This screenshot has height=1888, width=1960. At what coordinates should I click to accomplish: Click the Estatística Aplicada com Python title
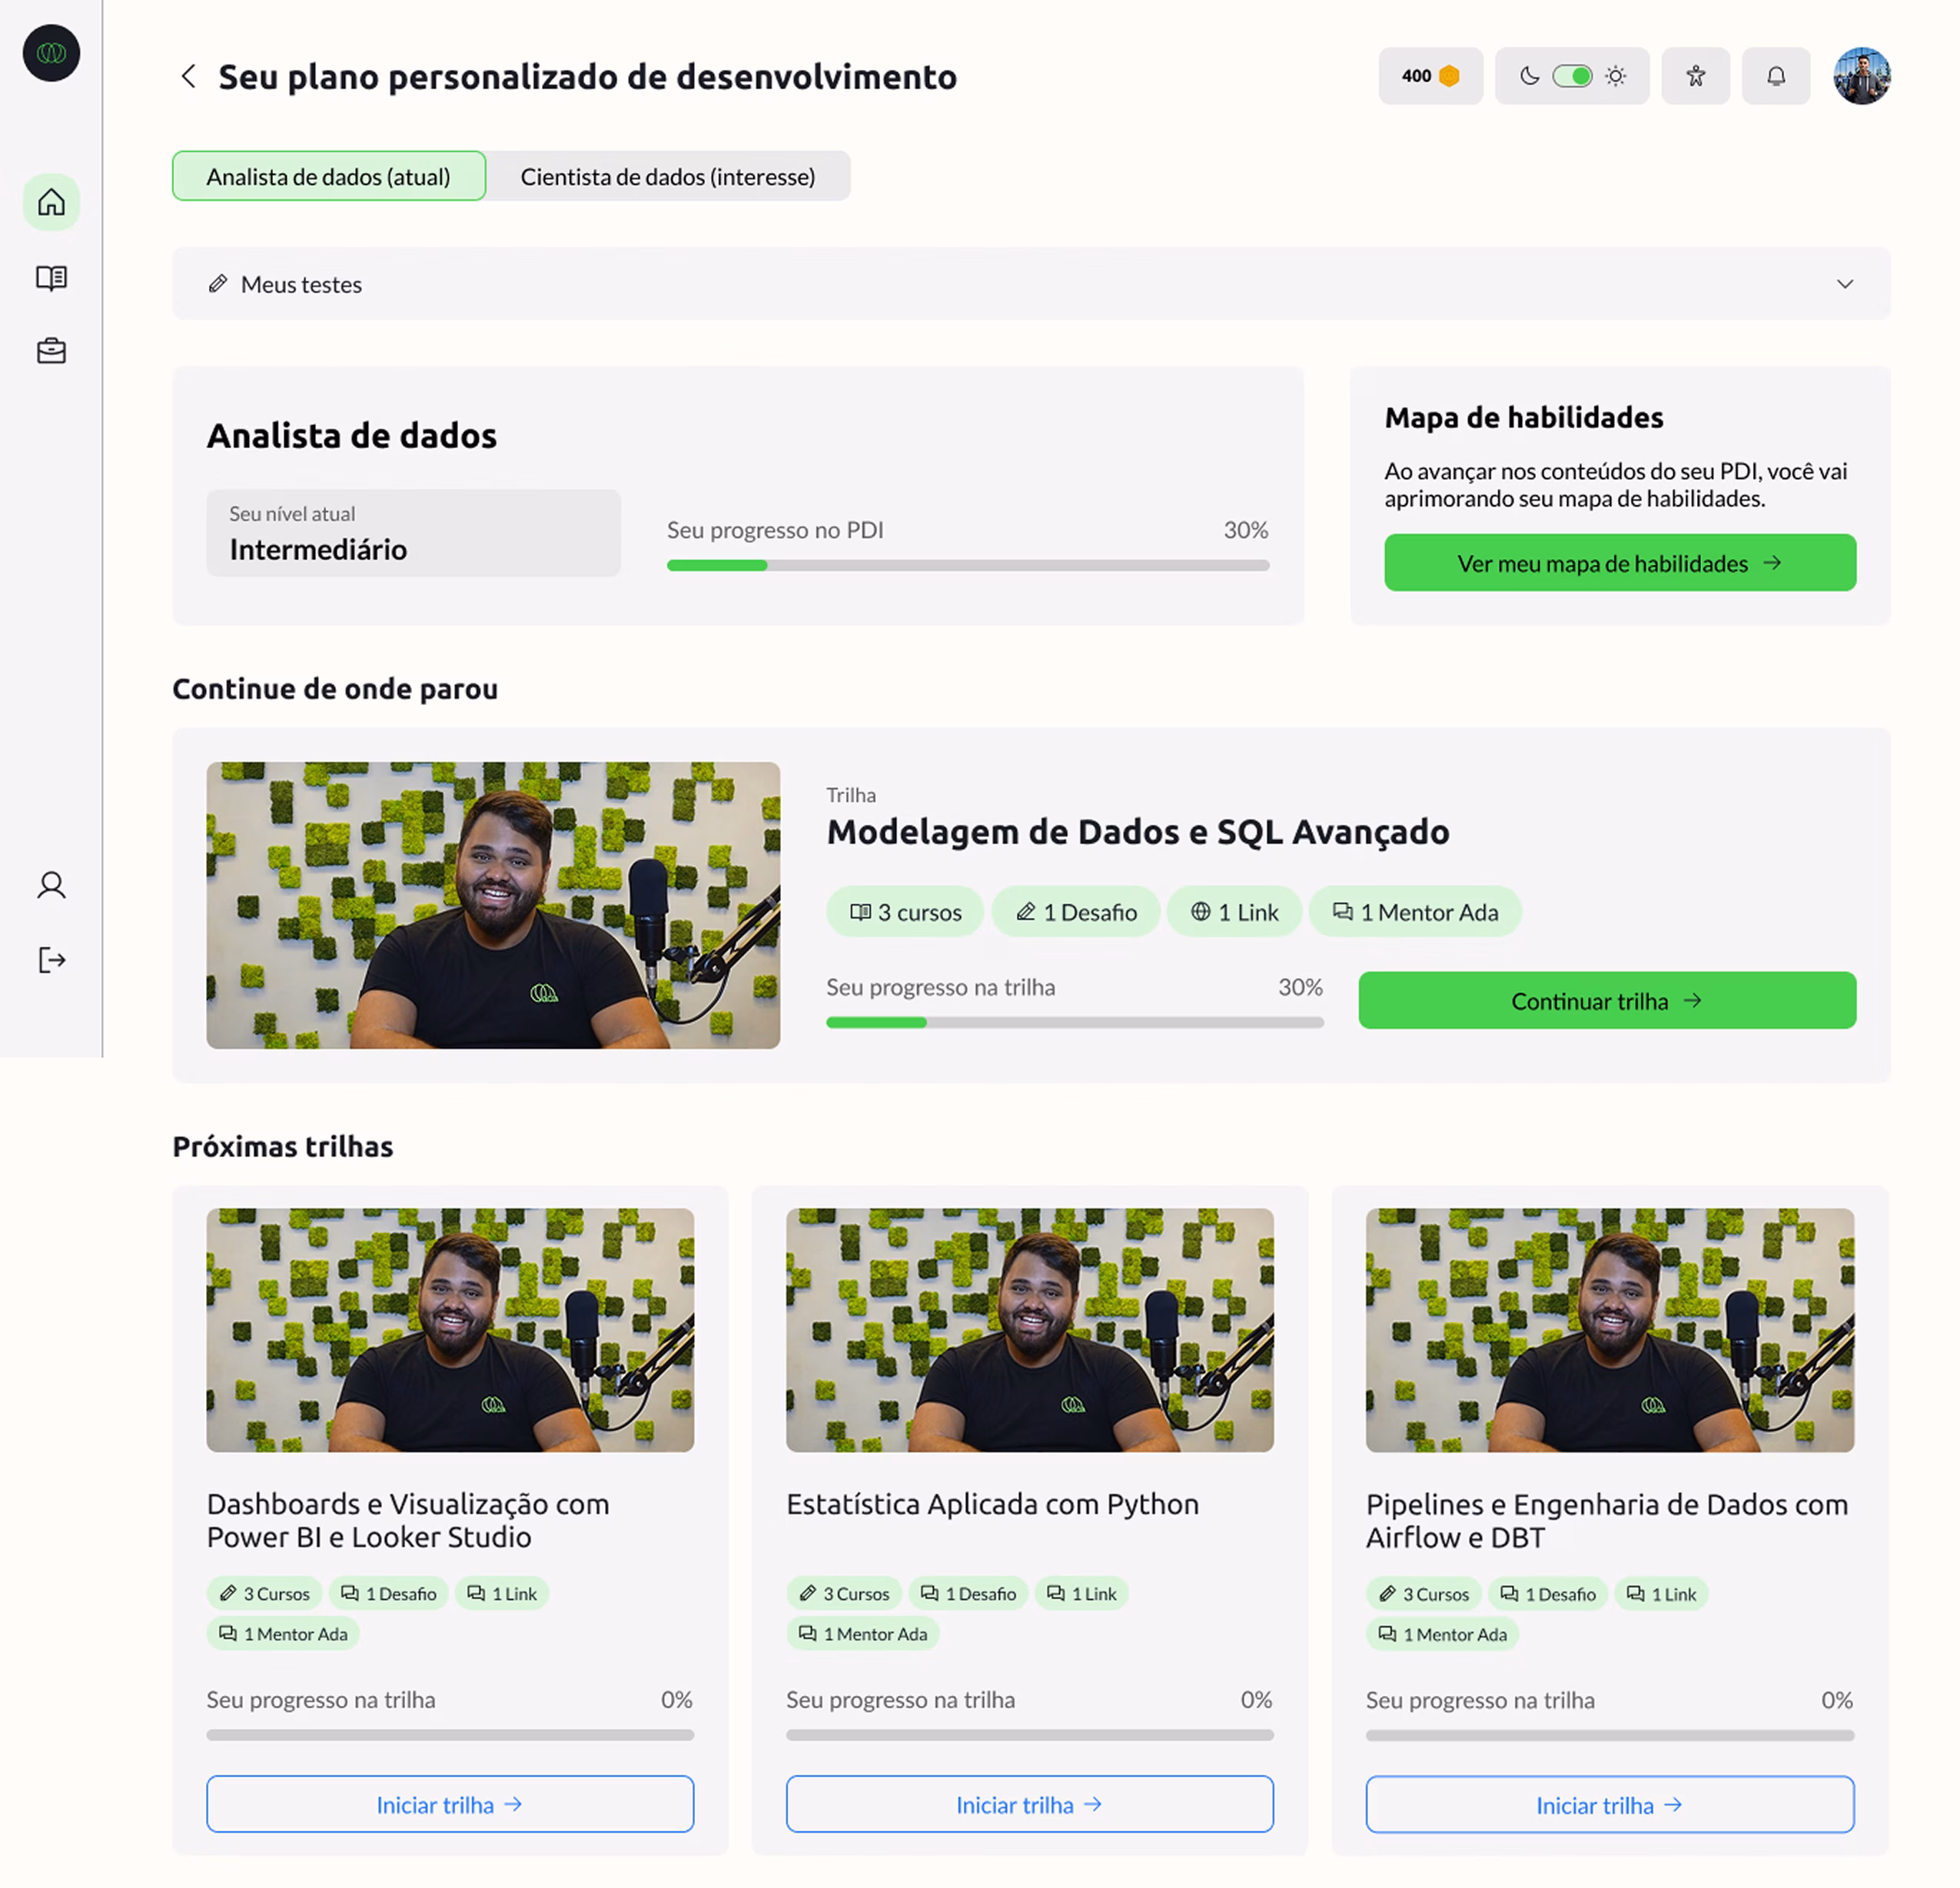[992, 1504]
